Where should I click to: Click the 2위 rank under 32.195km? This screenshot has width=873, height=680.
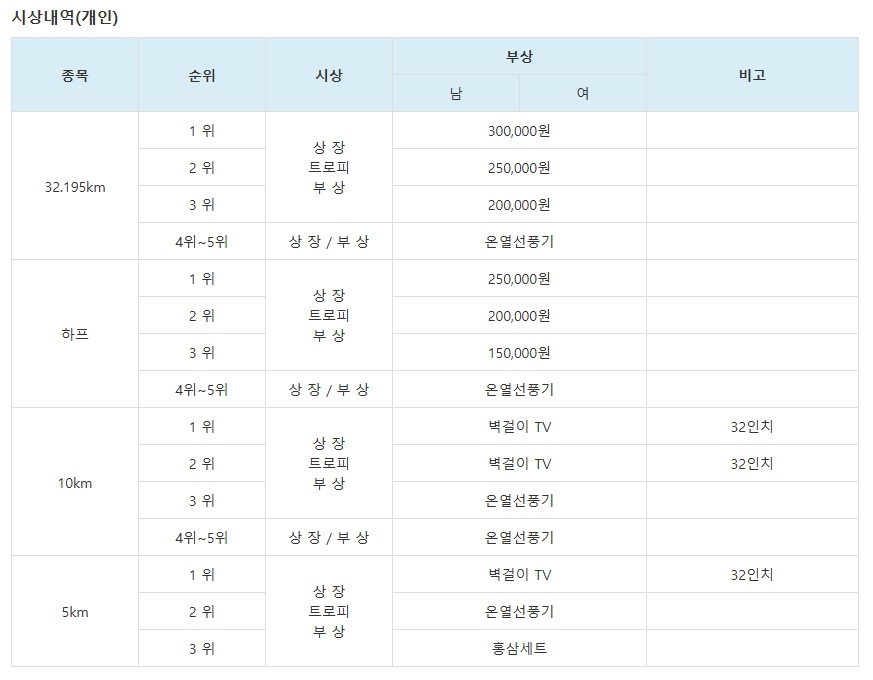[x=202, y=168]
